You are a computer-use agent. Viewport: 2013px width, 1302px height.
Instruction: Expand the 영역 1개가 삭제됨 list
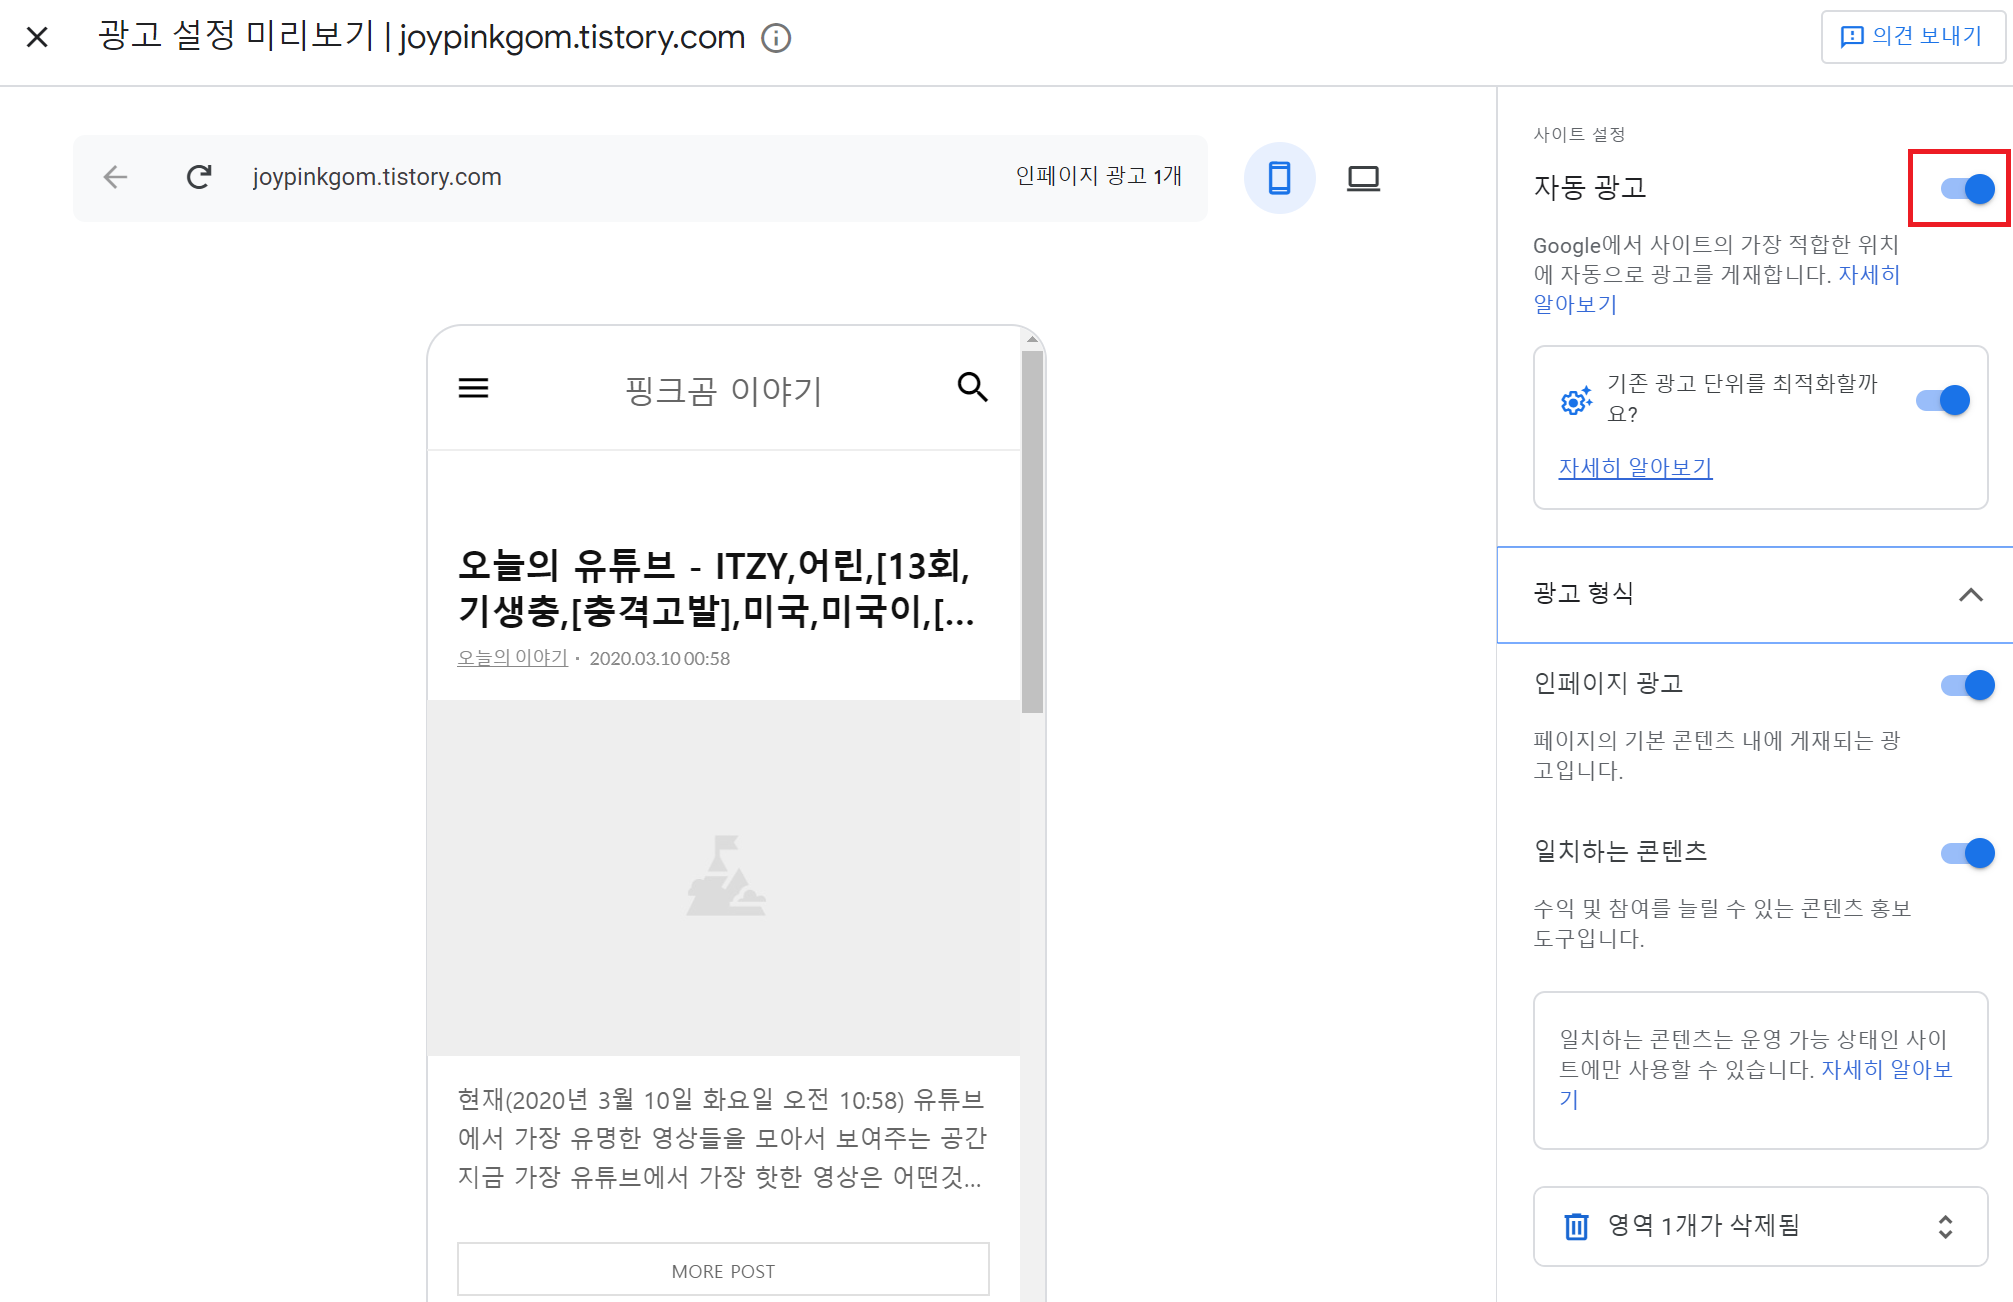click(x=1944, y=1227)
